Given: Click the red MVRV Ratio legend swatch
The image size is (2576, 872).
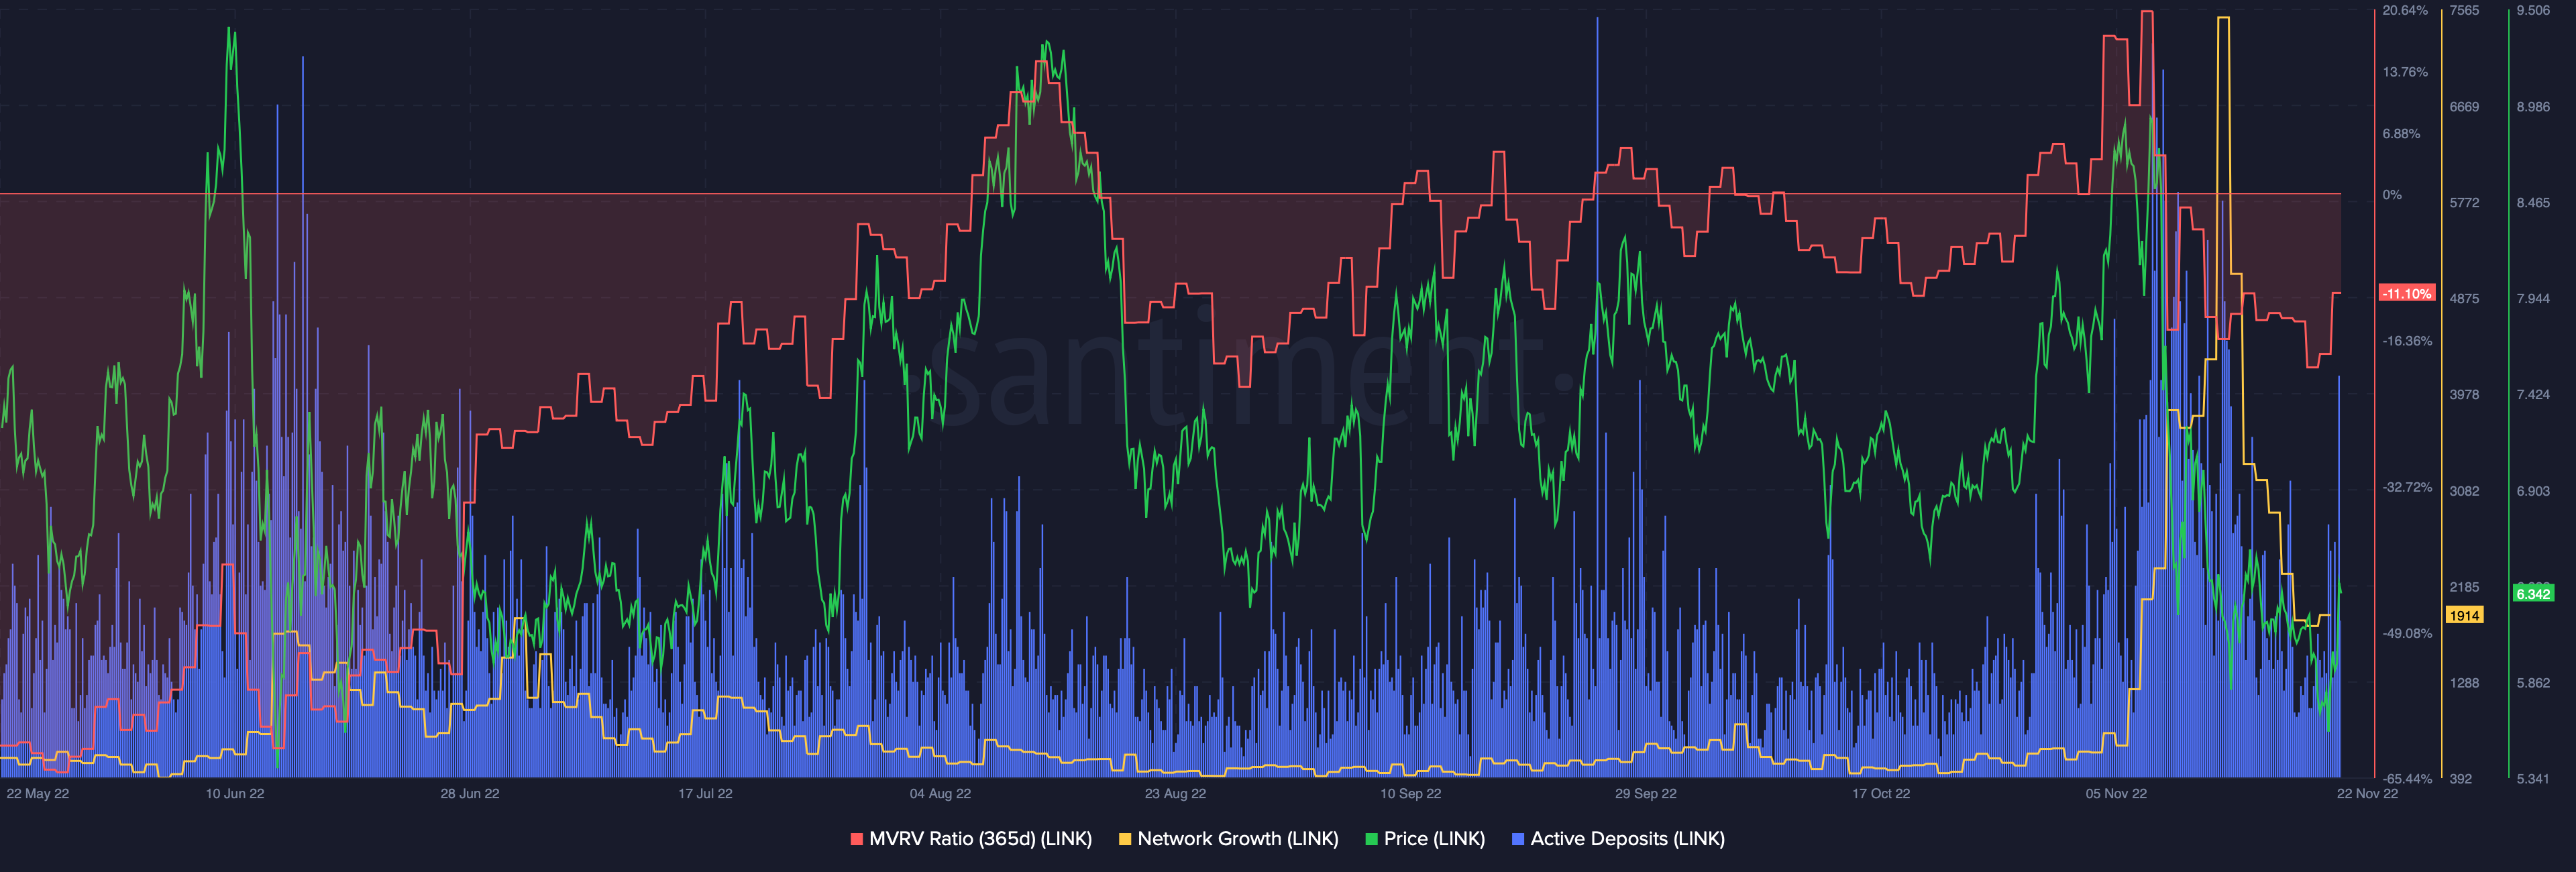Looking at the screenshot, I should 856,839.
